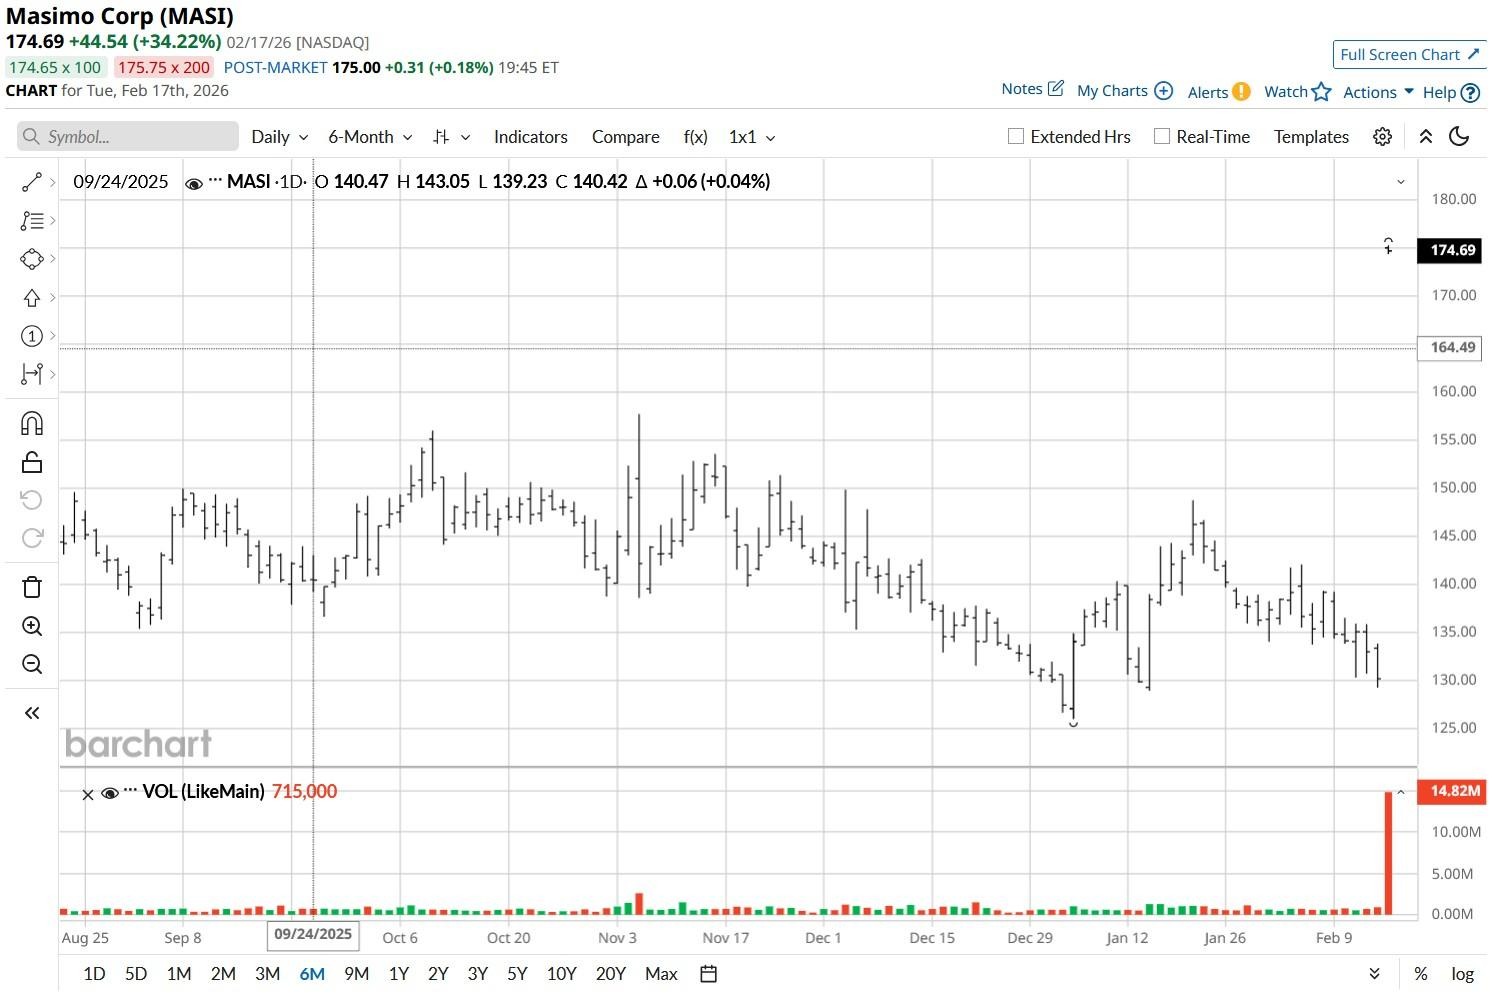Screen dimensions: 1492x997
Task: Select the Max time range
Action: click(x=661, y=974)
